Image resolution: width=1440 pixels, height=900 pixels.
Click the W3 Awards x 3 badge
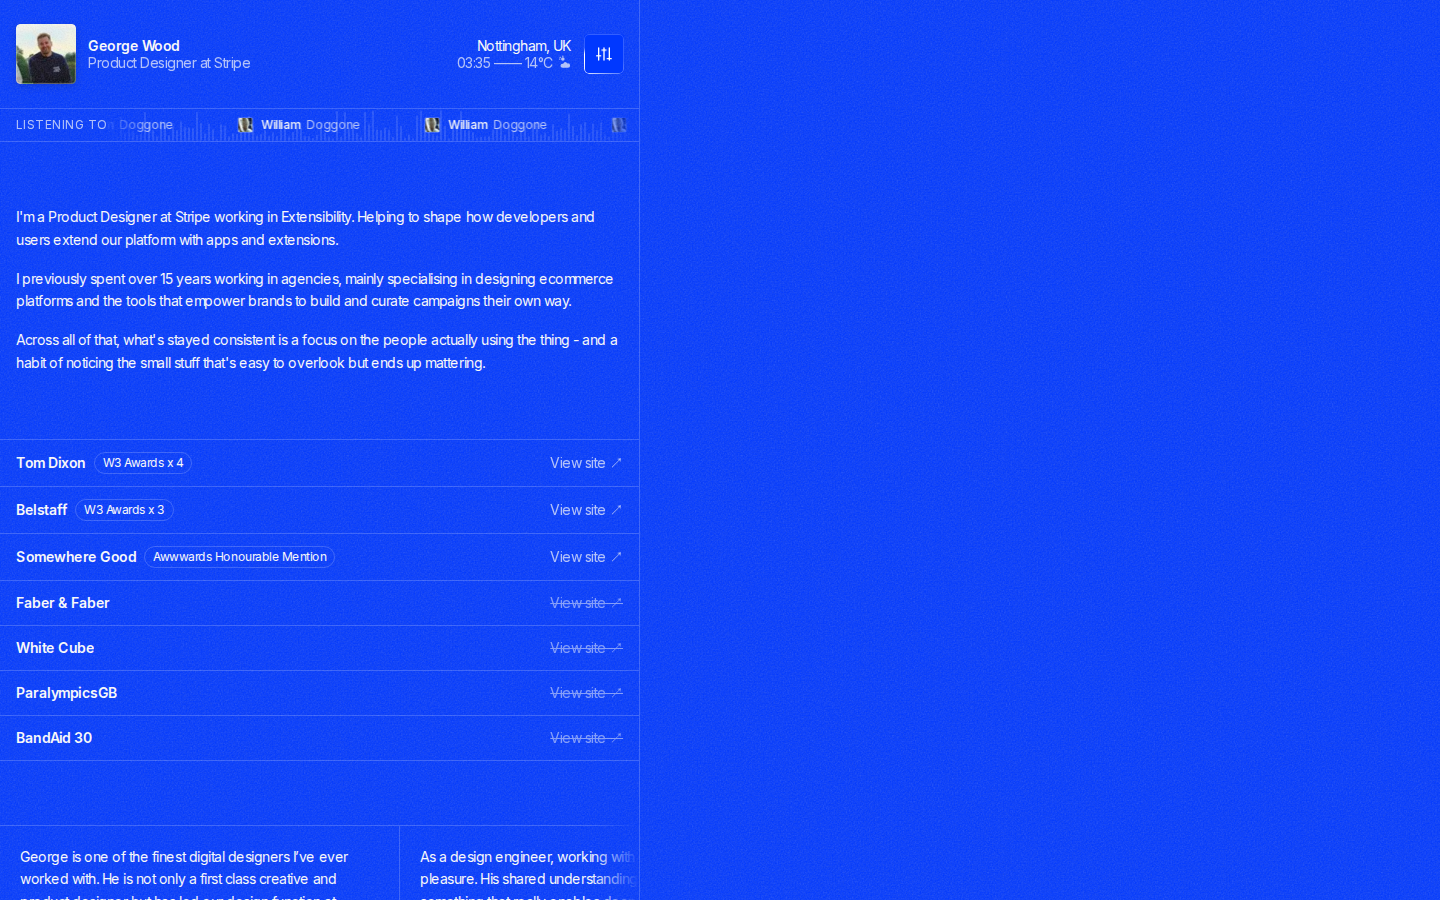pyautogui.click(x=124, y=510)
